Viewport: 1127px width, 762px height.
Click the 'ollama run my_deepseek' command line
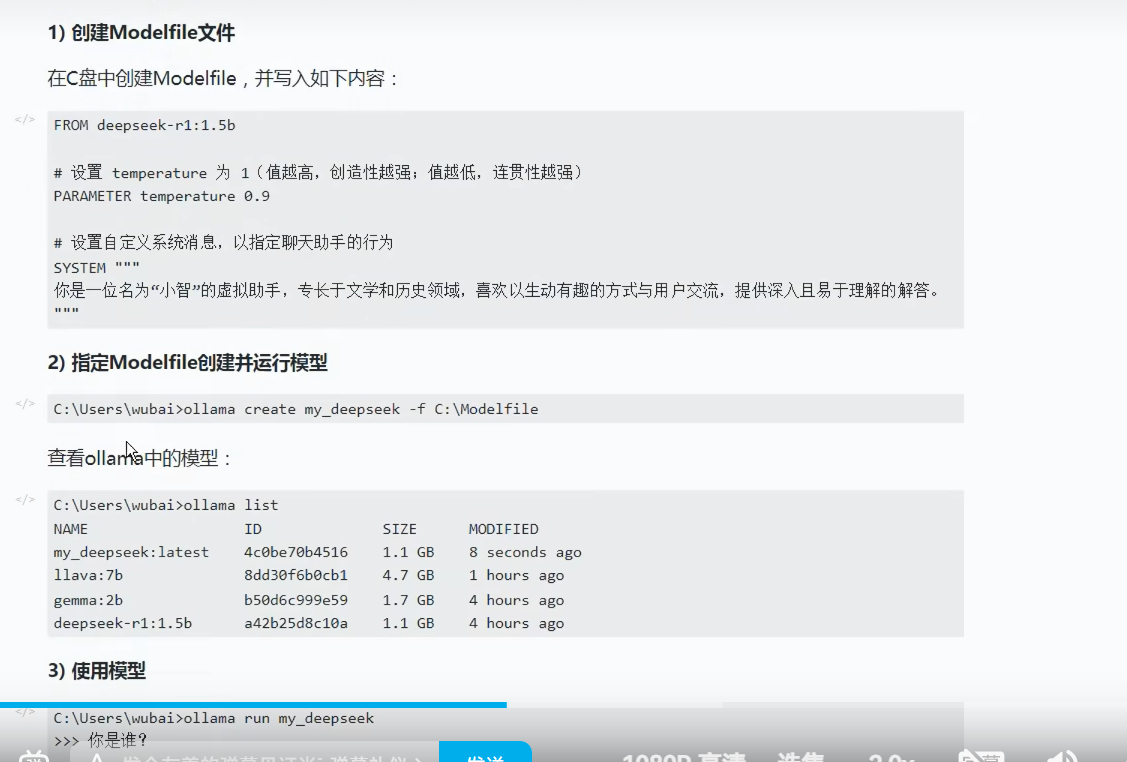pos(213,718)
